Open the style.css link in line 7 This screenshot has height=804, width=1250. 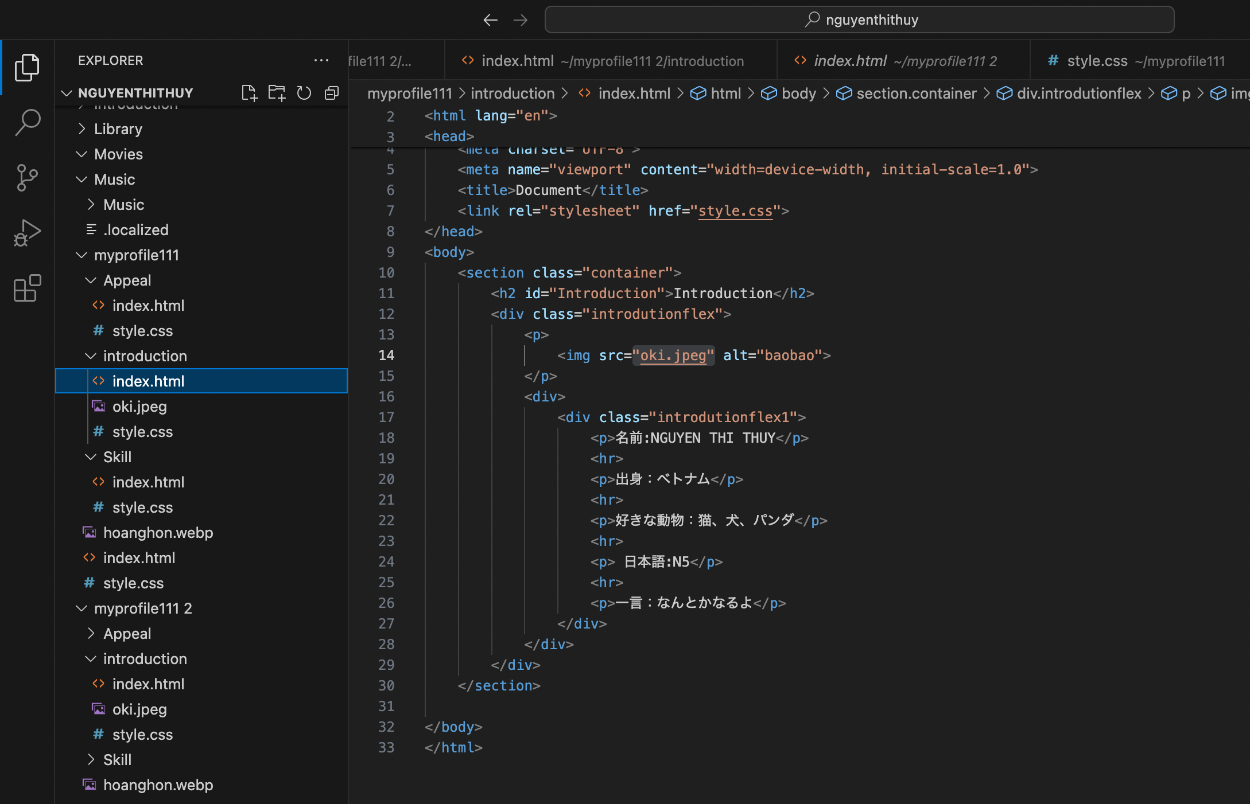point(735,211)
